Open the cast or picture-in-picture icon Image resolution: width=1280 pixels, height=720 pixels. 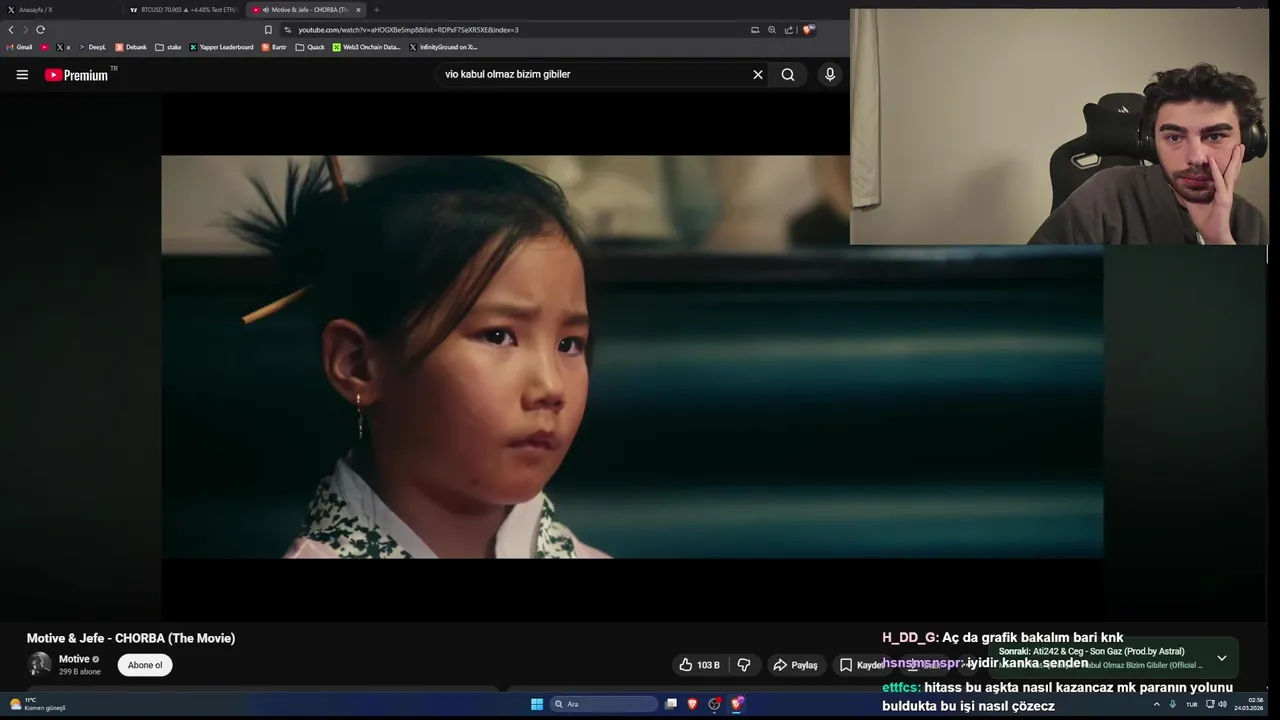(x=755, y=30)
